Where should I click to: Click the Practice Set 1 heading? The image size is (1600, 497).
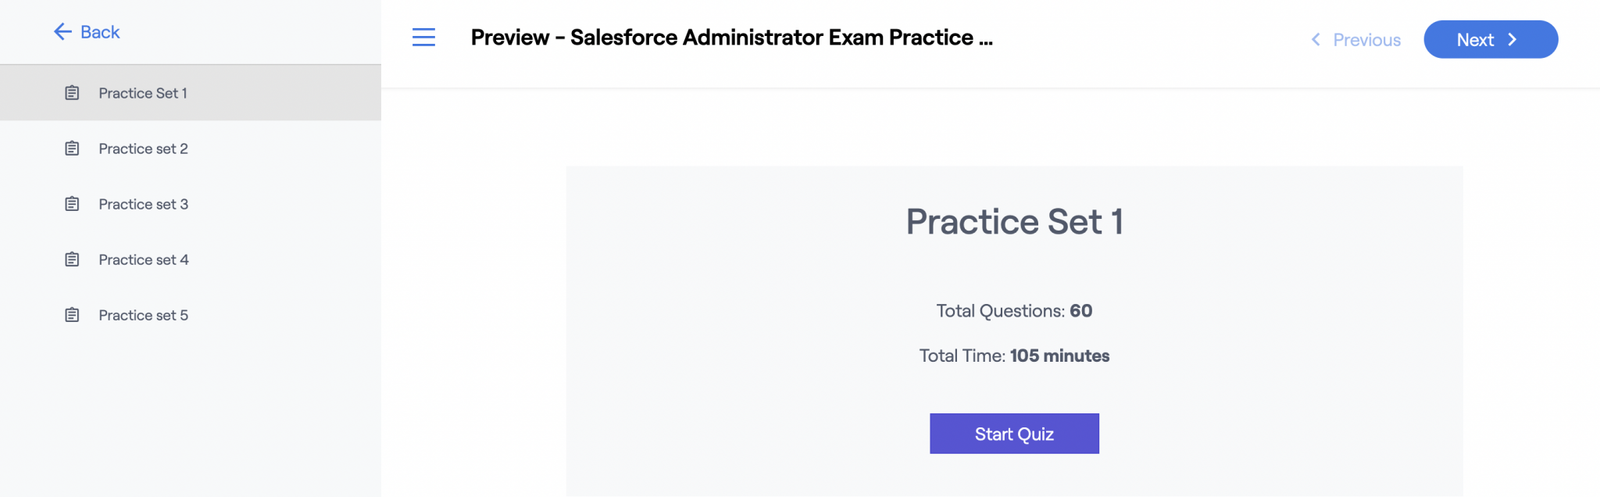click(x=1014, y=221)
